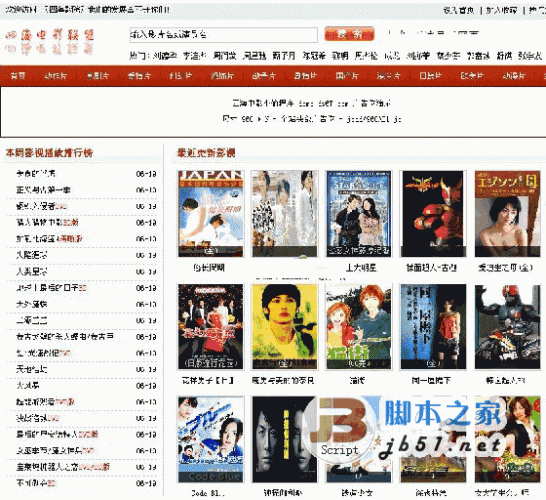Click hot keyword 舒淇 under the search box
The width and height of the screenshot is (546, 500).
[504, 56]
